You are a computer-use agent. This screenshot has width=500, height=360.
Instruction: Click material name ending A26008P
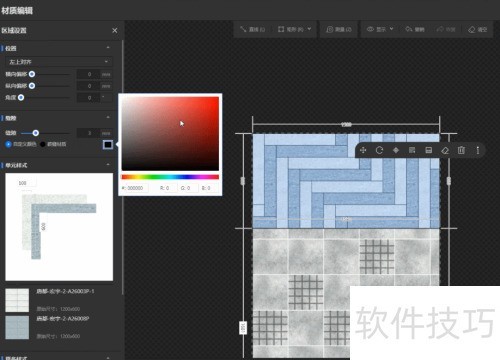pos(63,318)
